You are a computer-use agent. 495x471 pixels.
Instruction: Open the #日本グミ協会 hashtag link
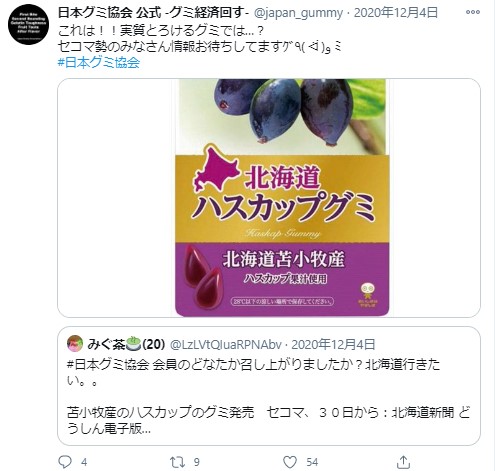(x=99, y=62)
